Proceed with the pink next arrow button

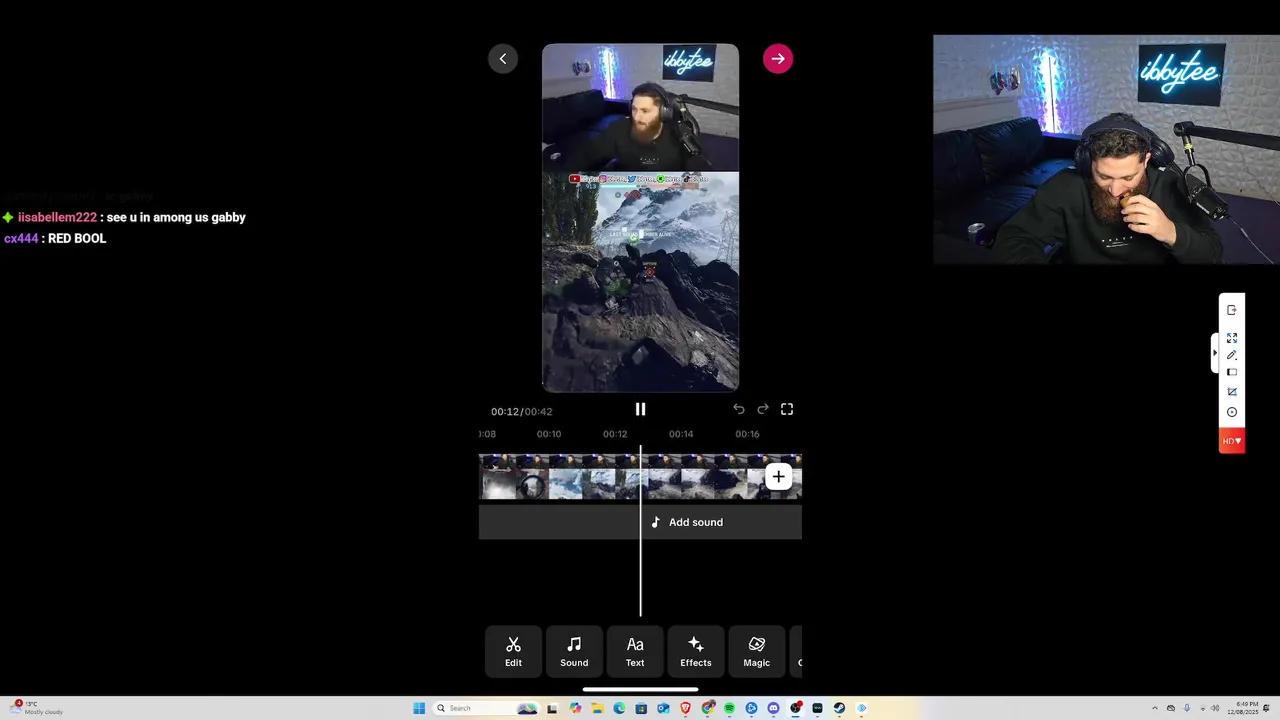pos(778,59)
